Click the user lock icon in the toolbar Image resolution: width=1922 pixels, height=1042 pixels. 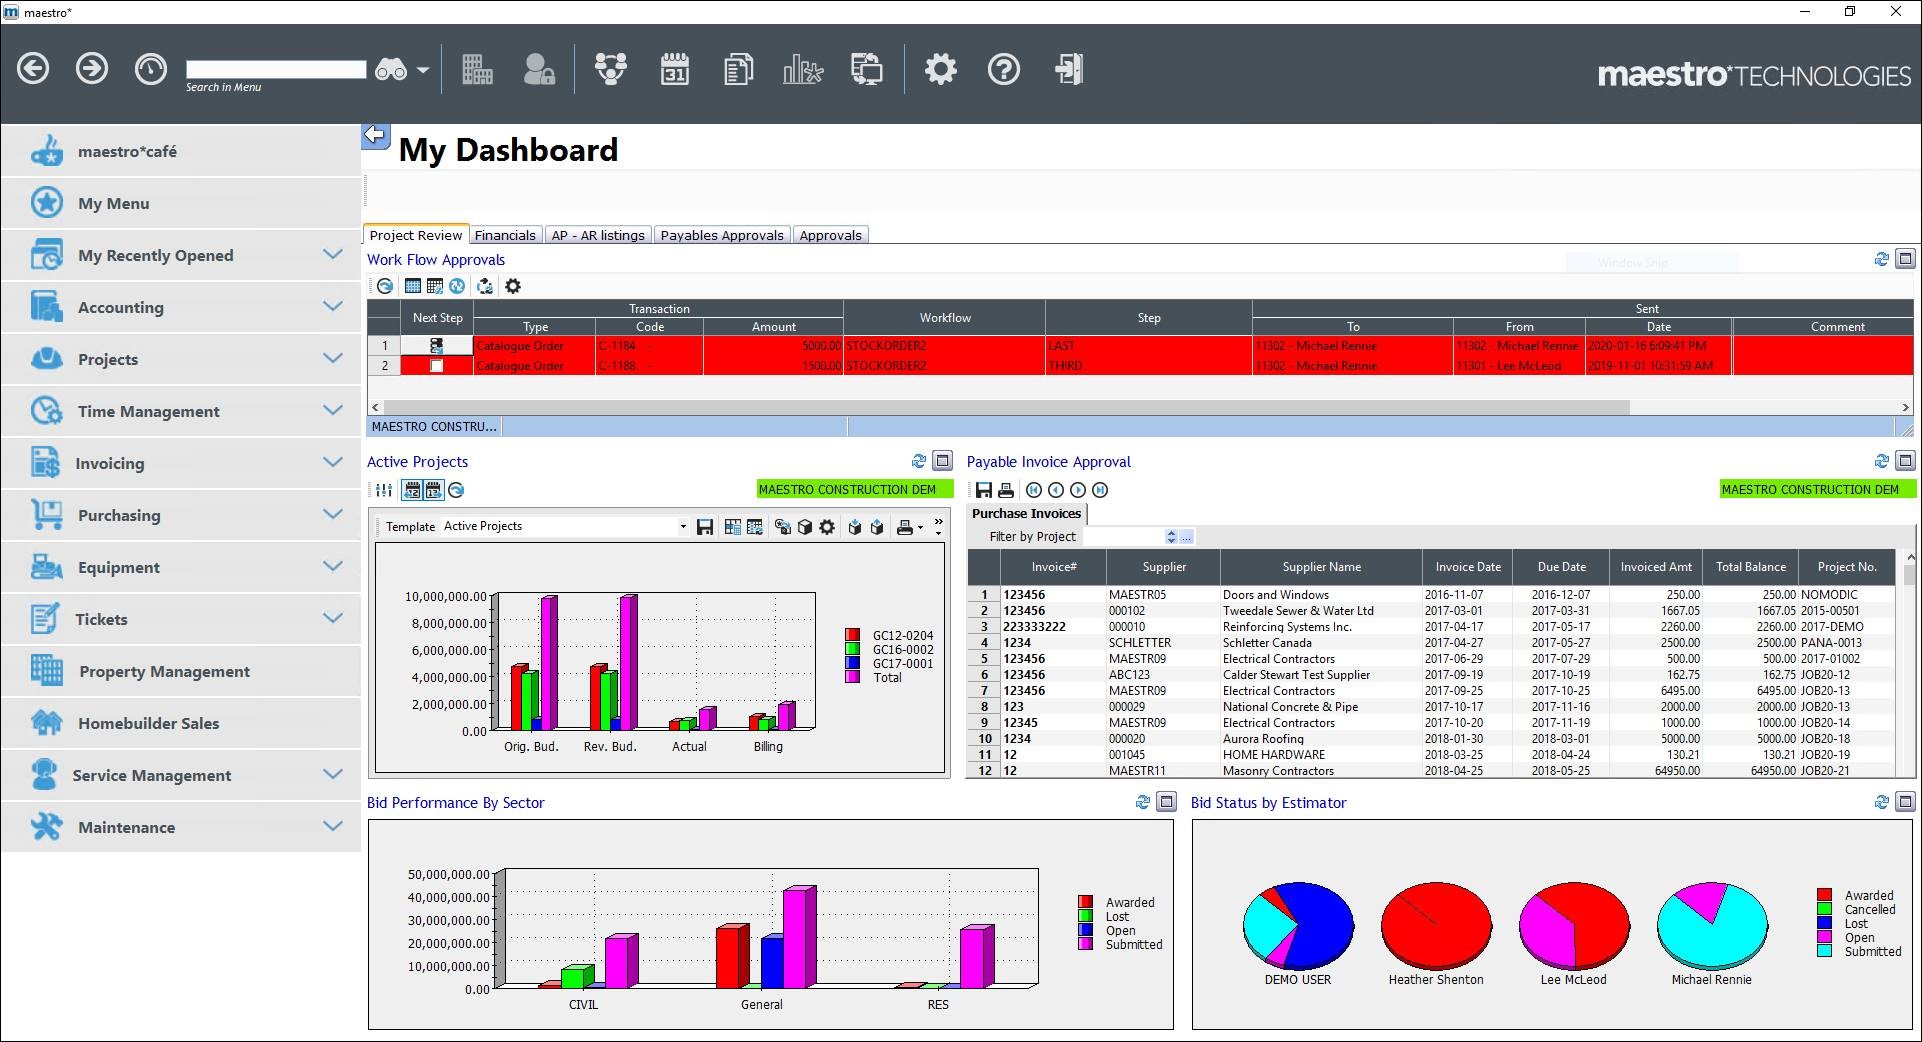tap(539, 69)
